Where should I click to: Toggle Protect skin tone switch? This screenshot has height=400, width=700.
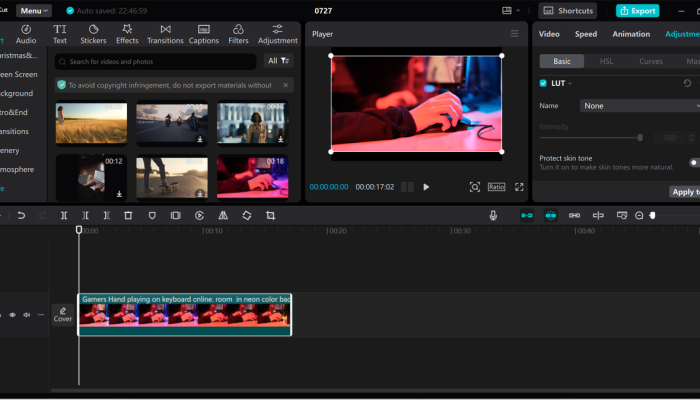[693, 162]
